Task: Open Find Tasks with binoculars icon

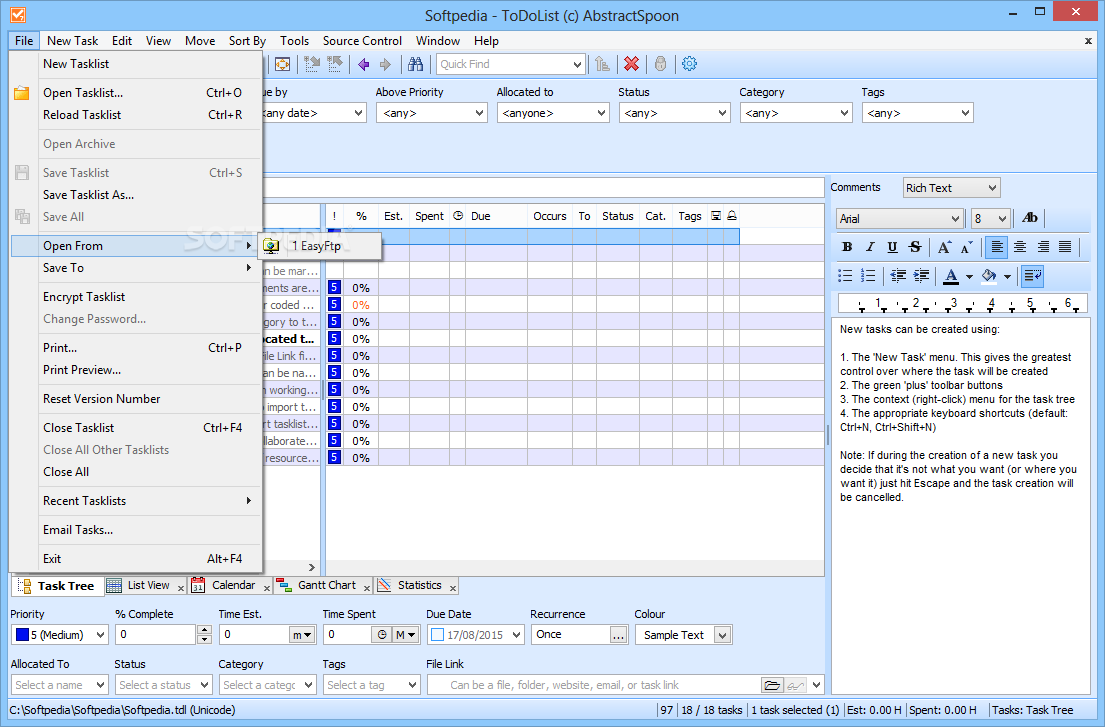Action: tap(415, 64)
